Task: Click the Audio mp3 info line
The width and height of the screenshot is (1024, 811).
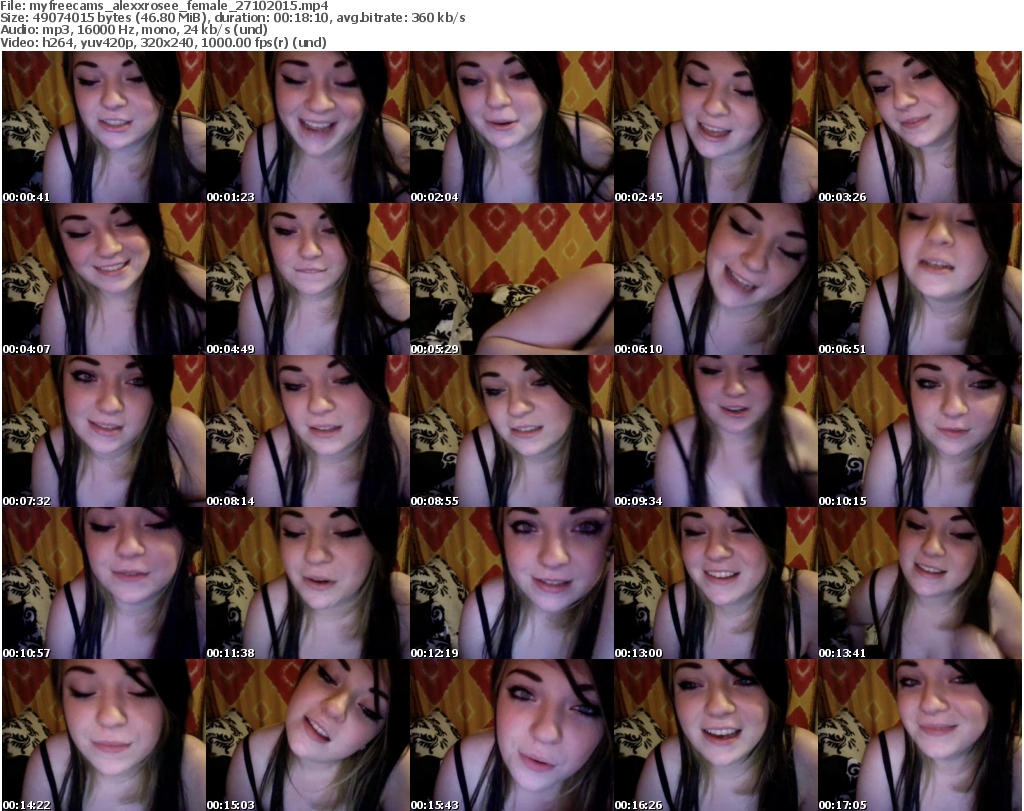Action: point(134,30)
